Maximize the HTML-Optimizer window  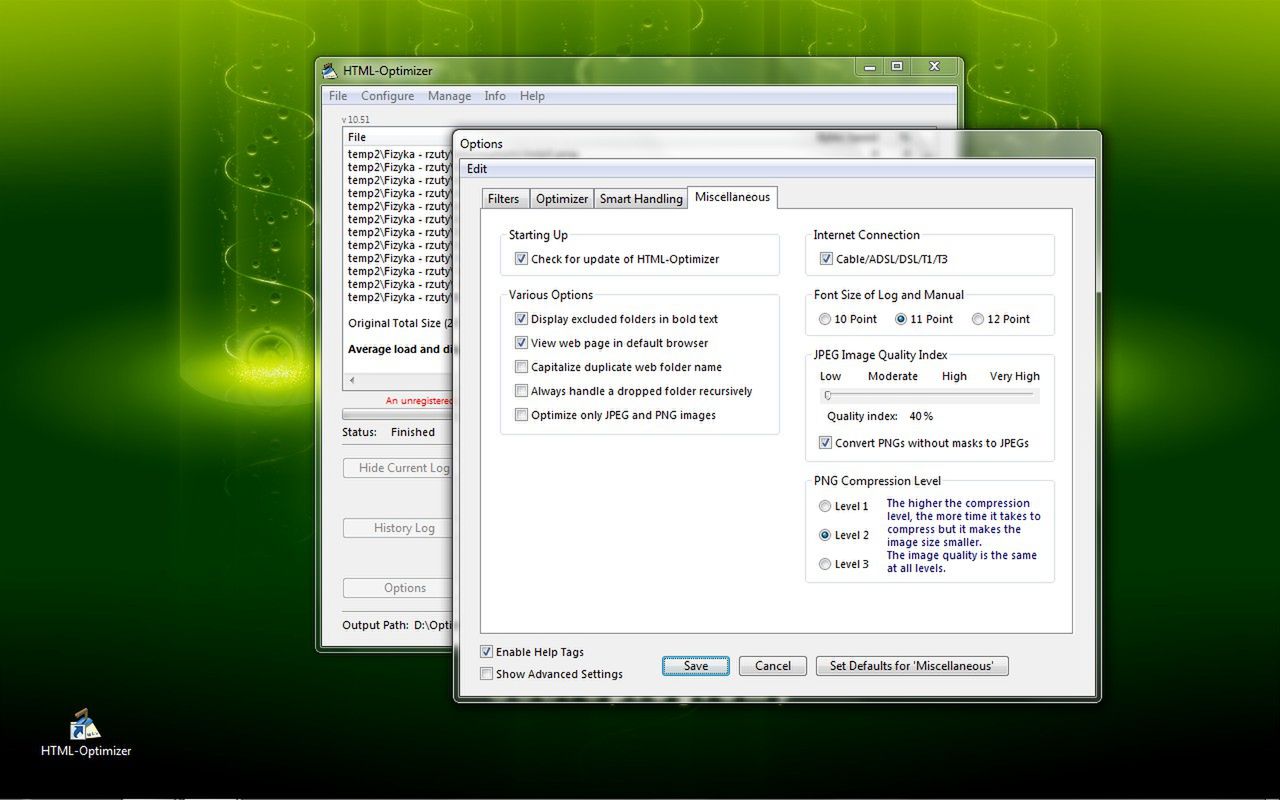897,67
